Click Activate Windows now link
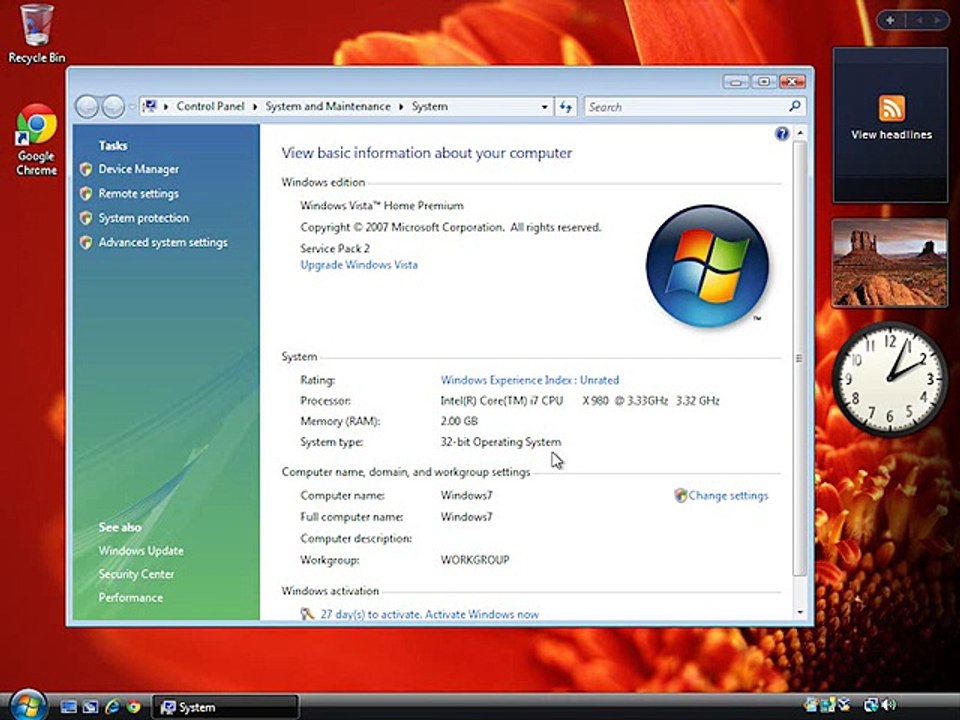 tap(482, 614)
